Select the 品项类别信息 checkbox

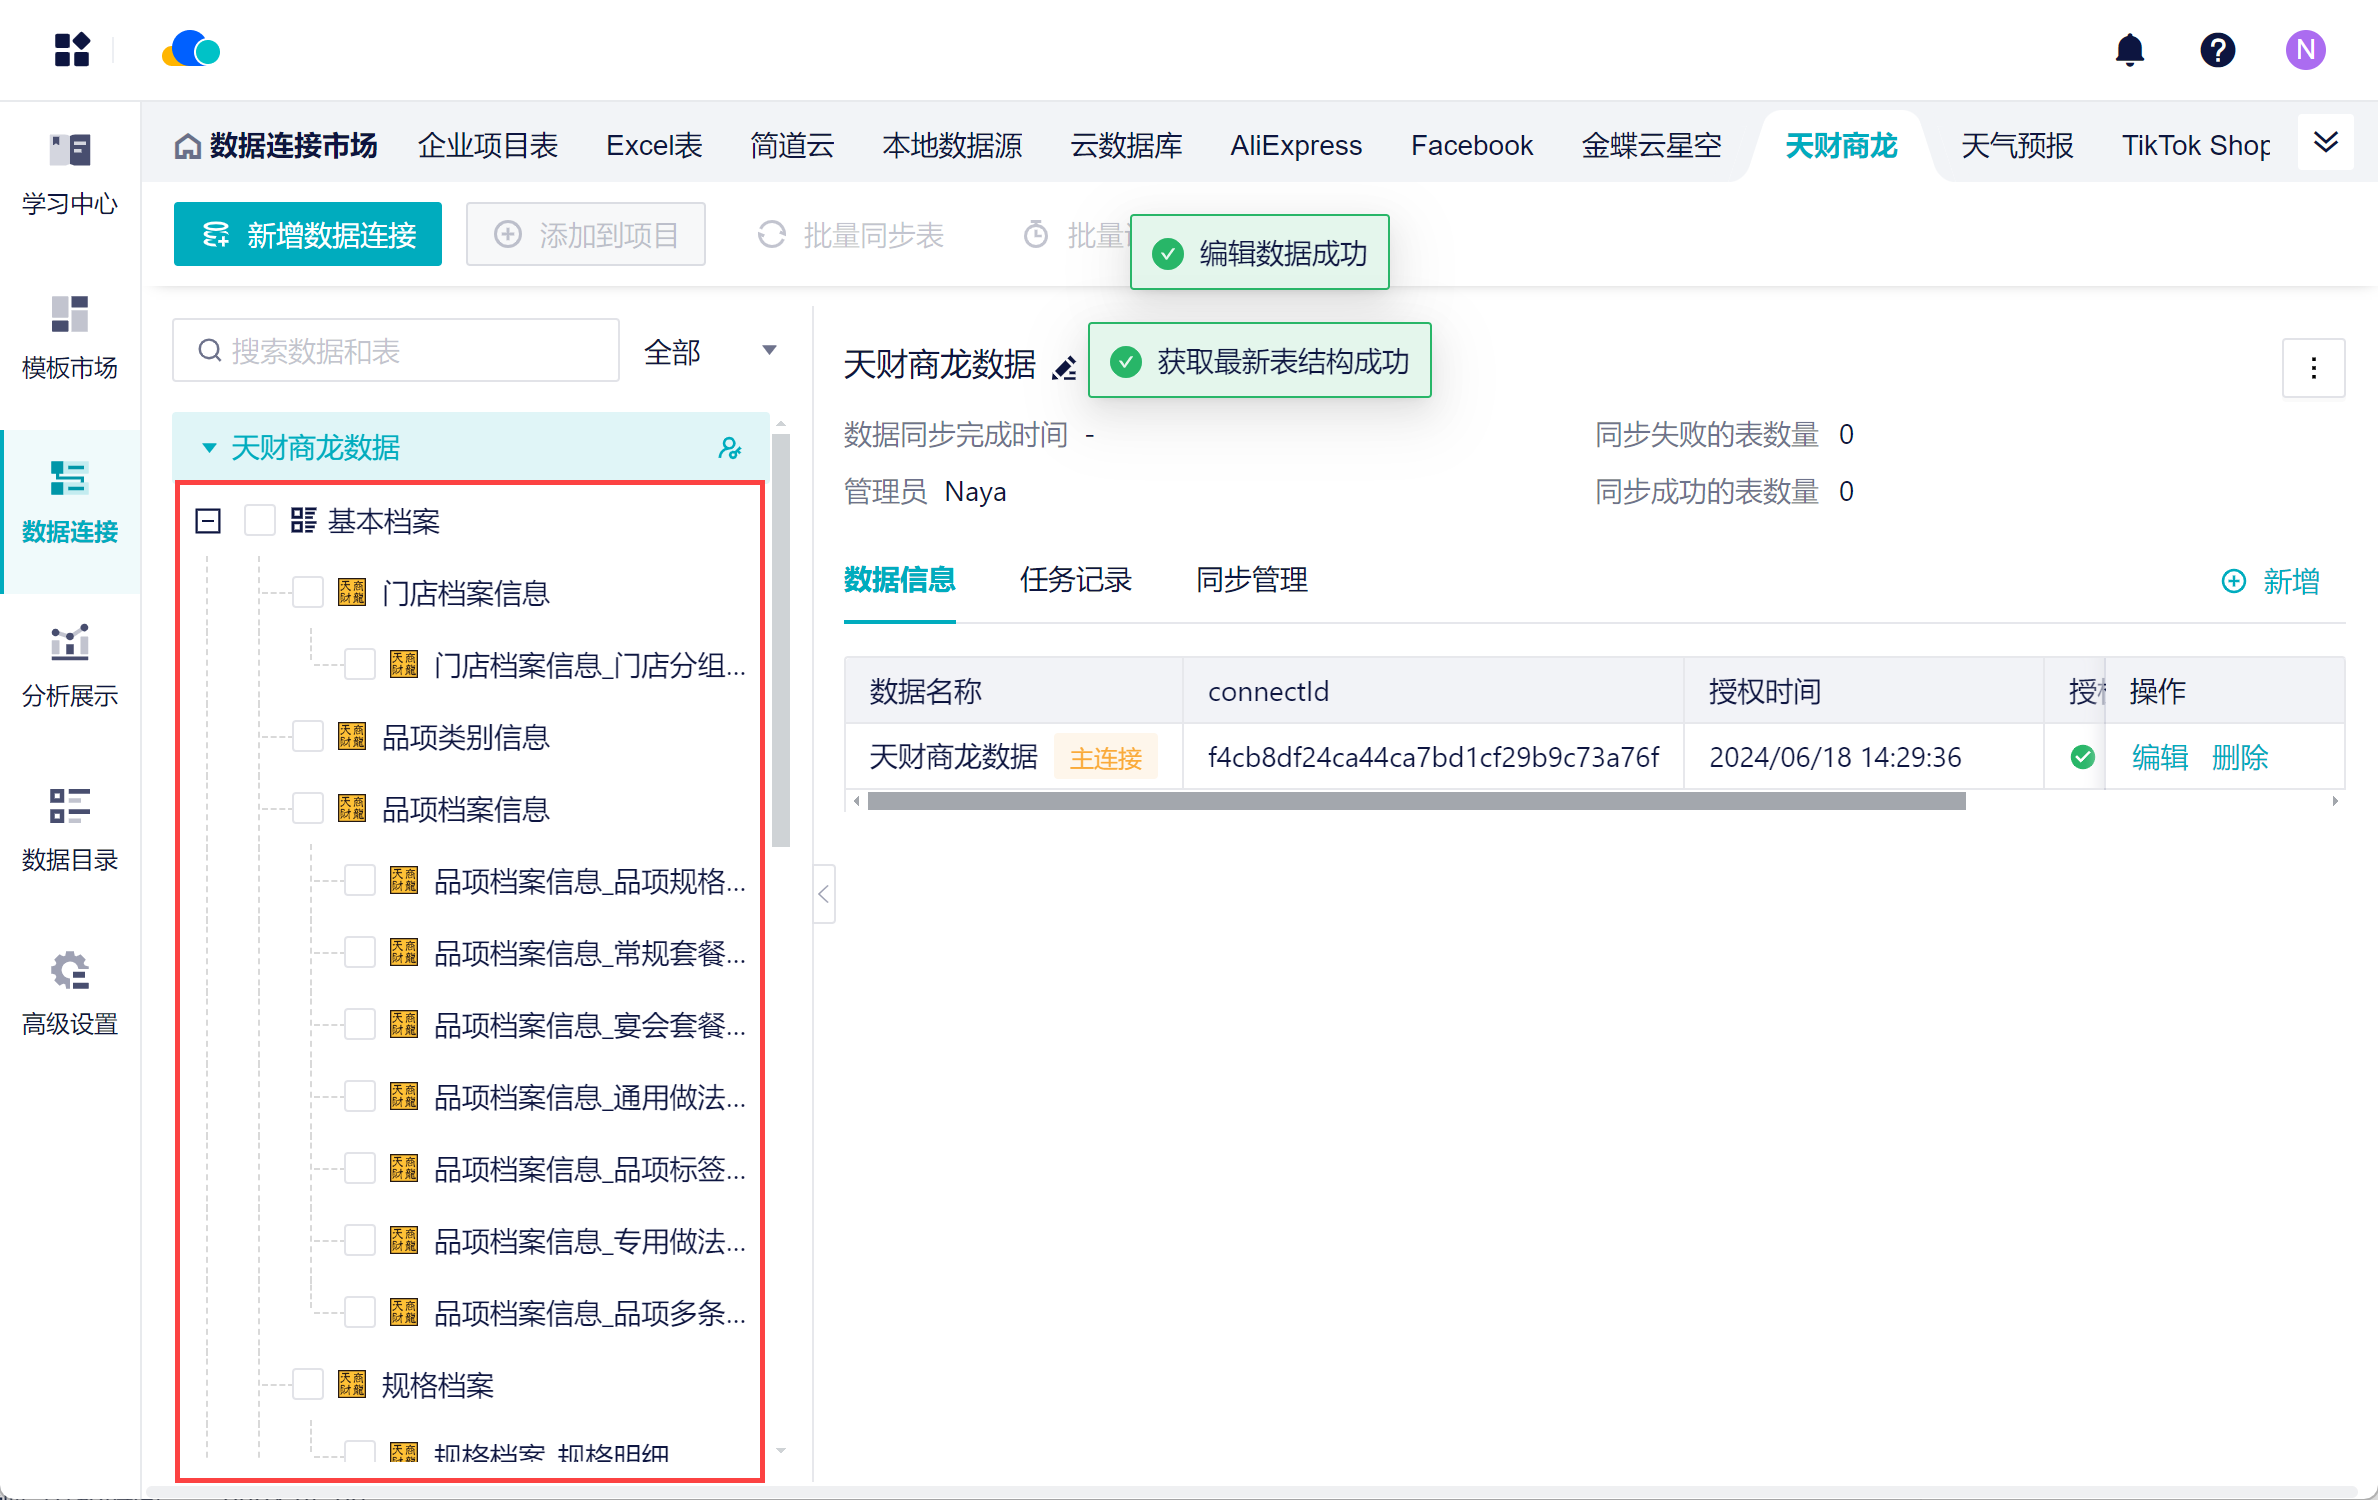[308, 737]
